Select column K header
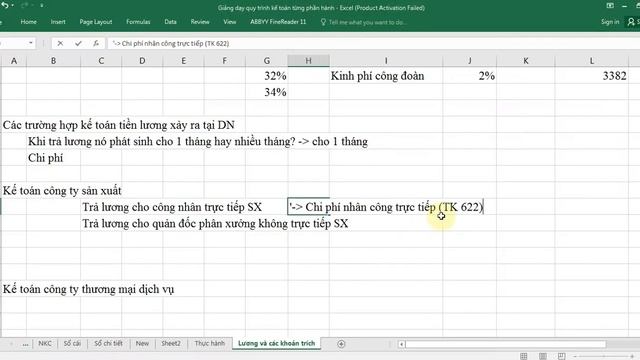The image size is (640, 360). click(526, 61)
